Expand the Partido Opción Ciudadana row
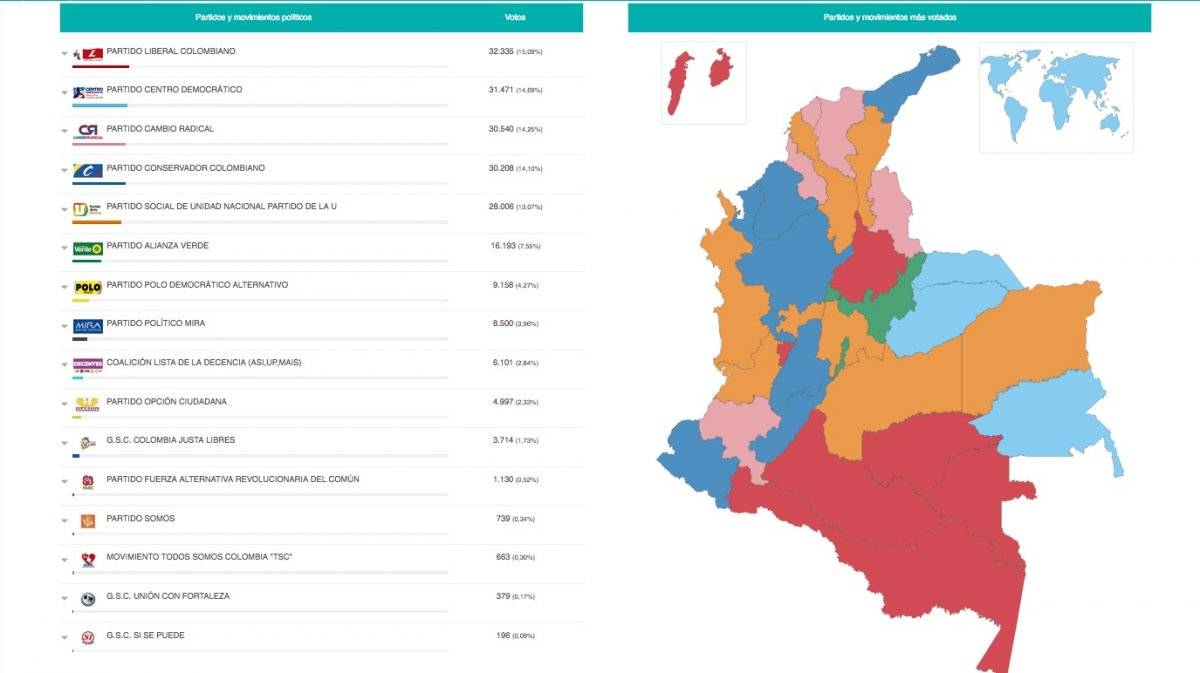Image resolution: width=1200 pixels, height=673 pixels. pyautogui.click(x=65, y=405)
